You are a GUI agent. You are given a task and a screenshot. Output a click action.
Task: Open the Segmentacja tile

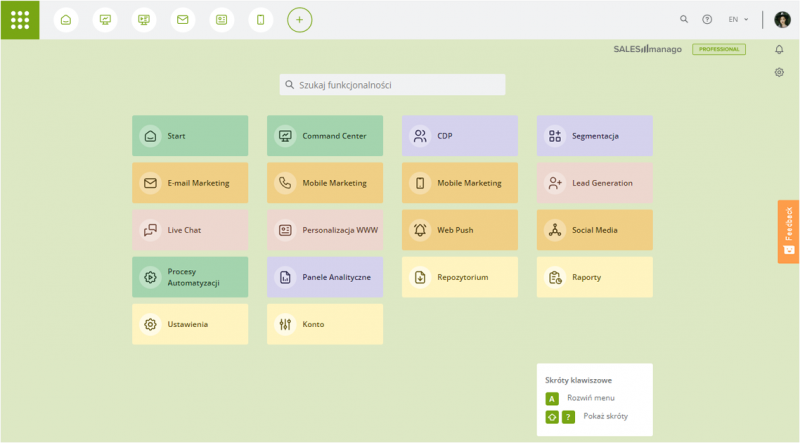click(594, 136)
